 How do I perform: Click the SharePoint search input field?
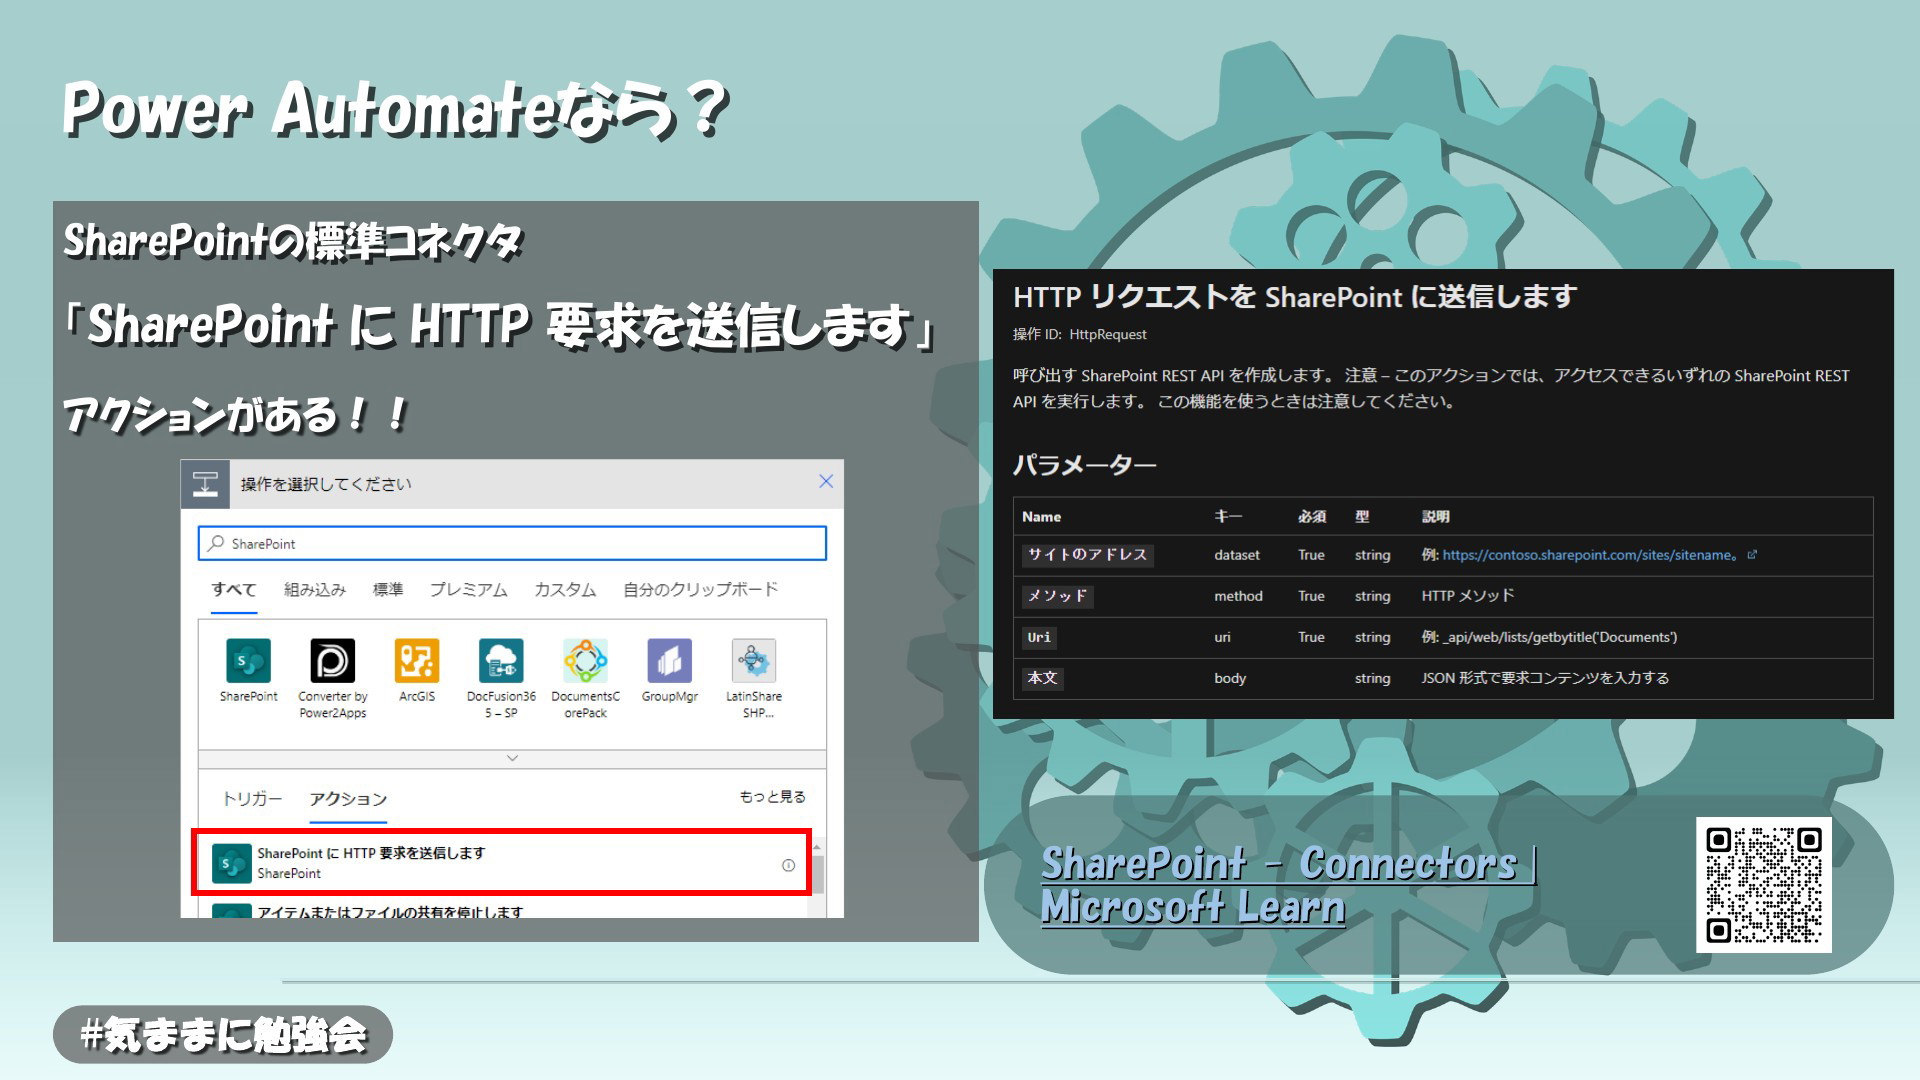512,543
